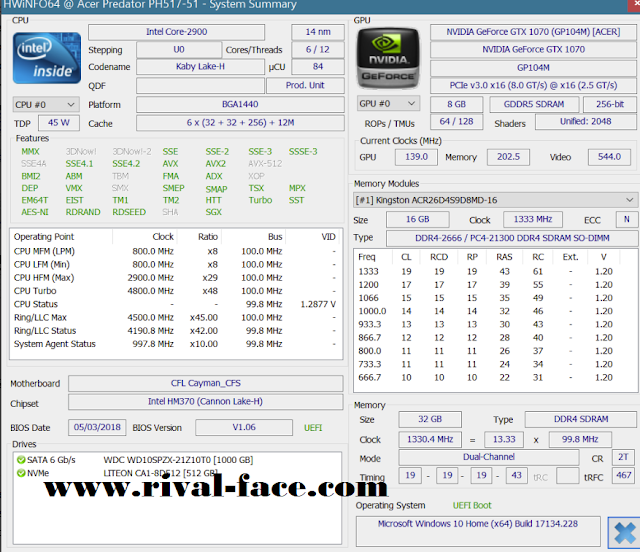Click the green UEFI Boot label

click(472, 505)
